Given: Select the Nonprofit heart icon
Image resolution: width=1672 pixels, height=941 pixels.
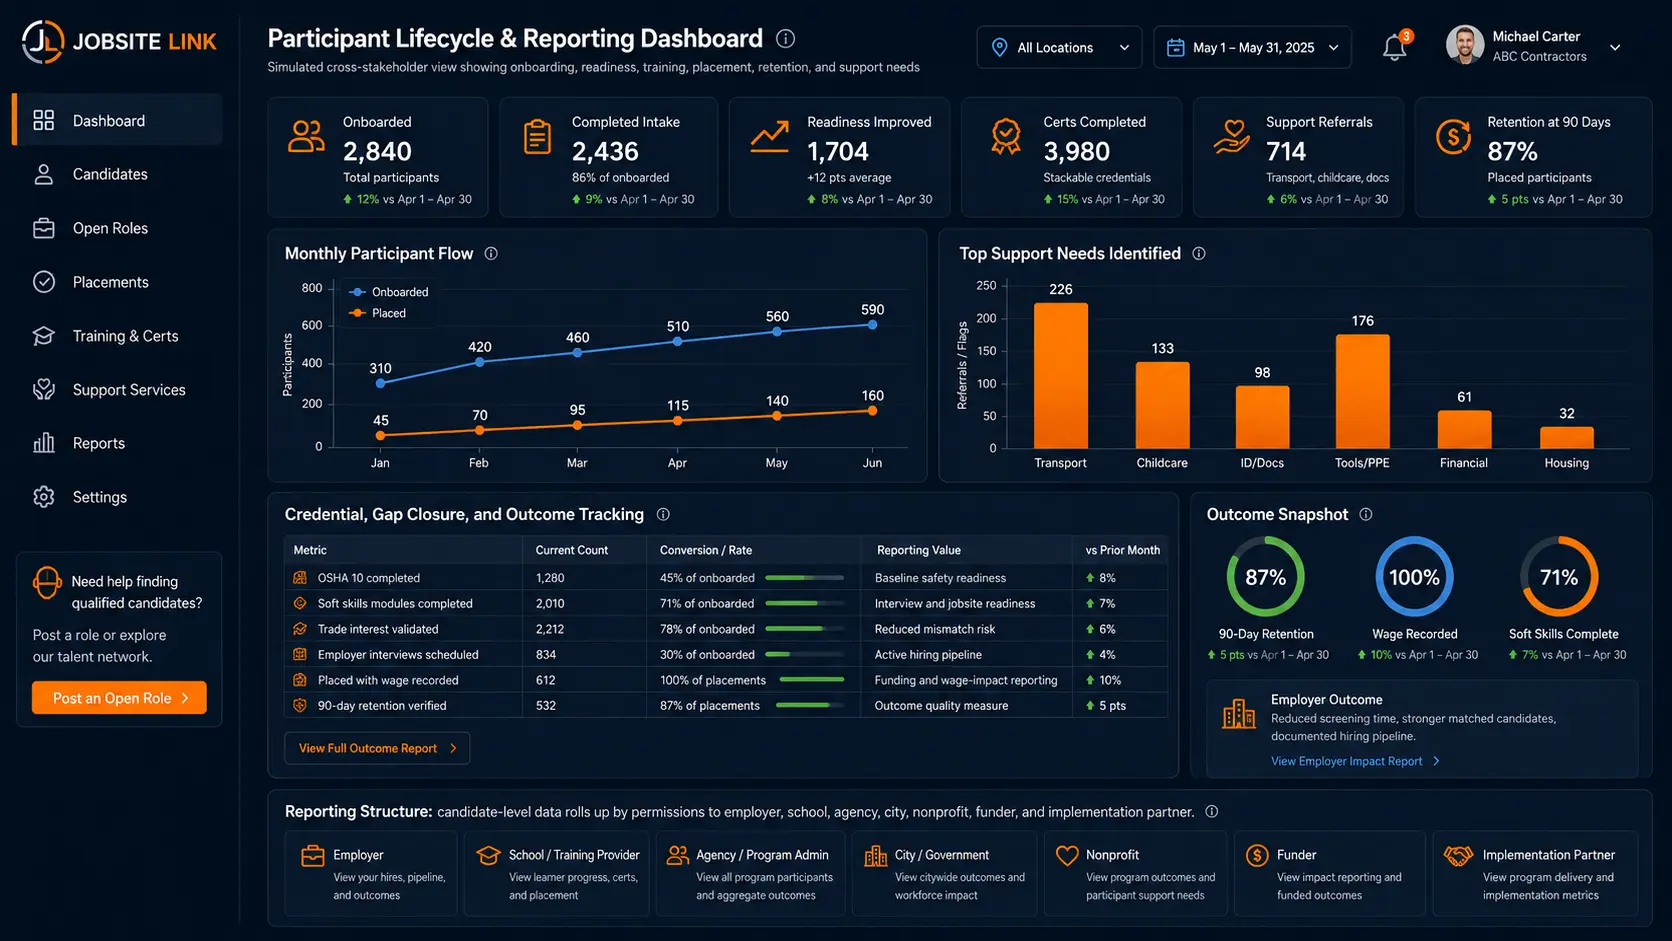Looking at the screenshot, I should [x=1067, y=856].
